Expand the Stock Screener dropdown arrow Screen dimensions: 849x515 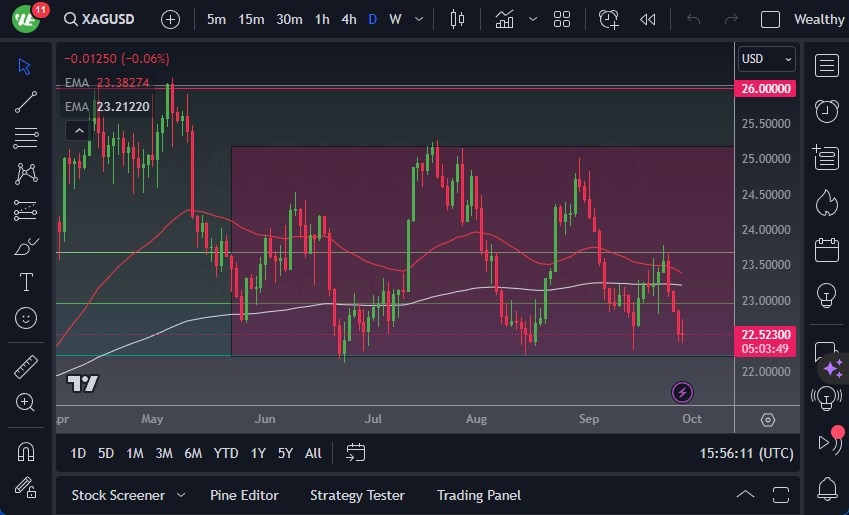click(x=181, y=495)
